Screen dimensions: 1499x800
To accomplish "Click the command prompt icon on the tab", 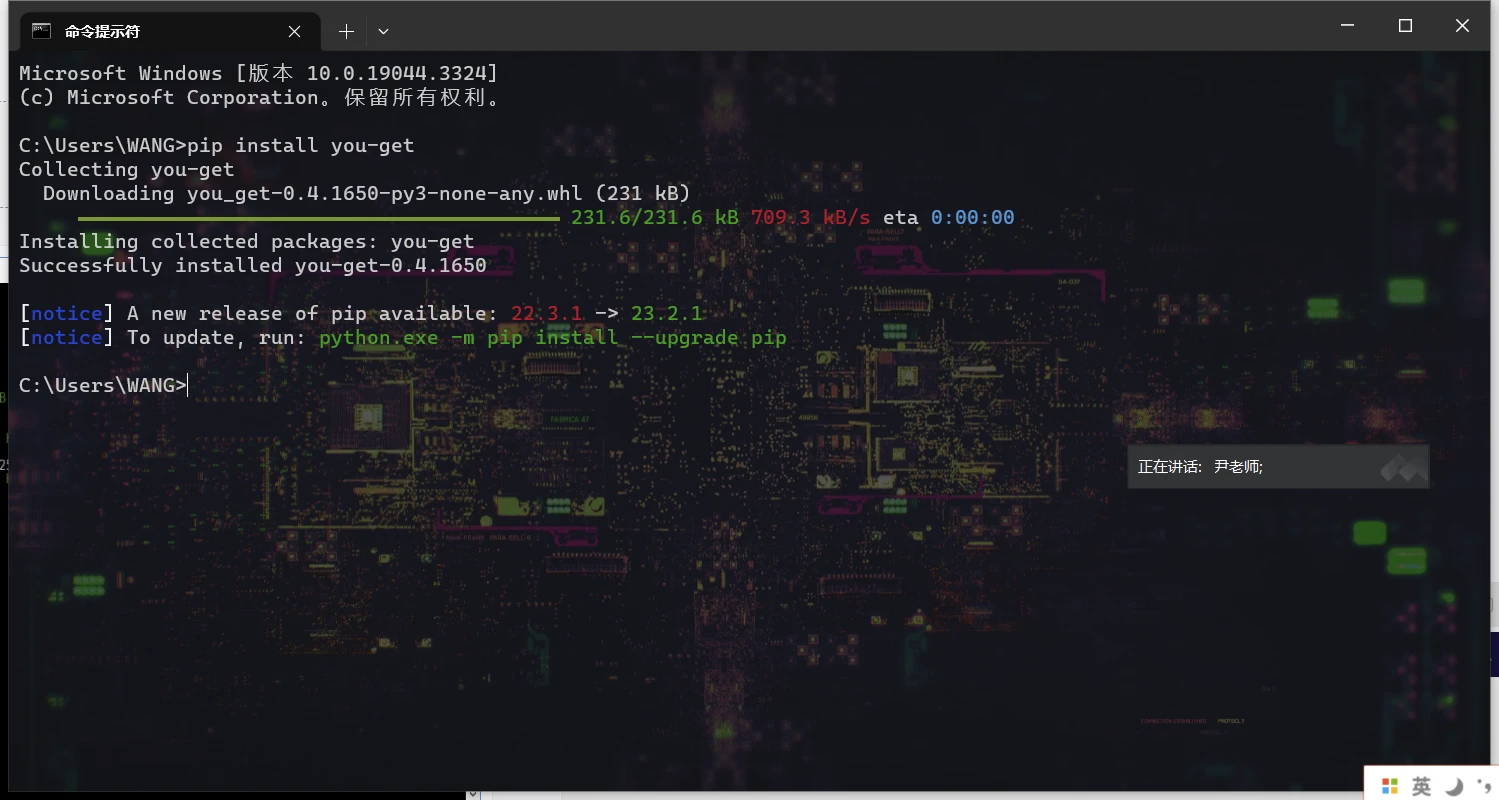I will click(x=41, y=31).
